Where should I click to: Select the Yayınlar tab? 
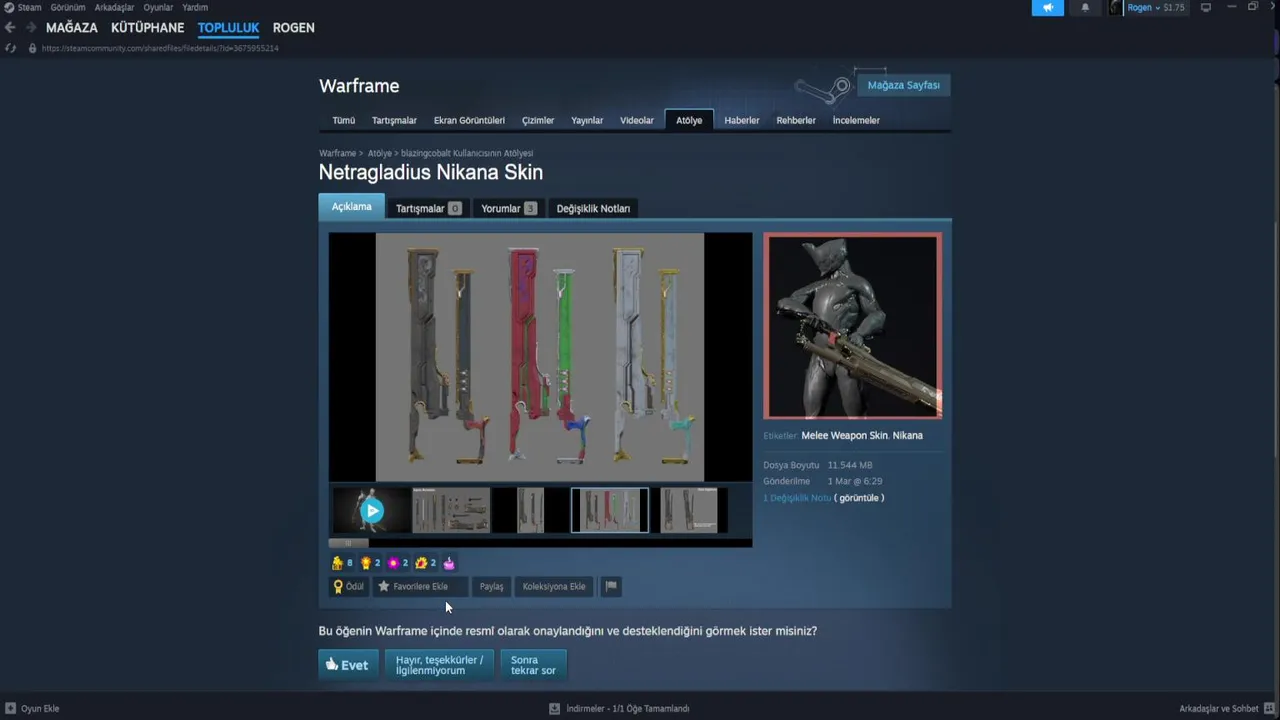(x=587, y=120)
